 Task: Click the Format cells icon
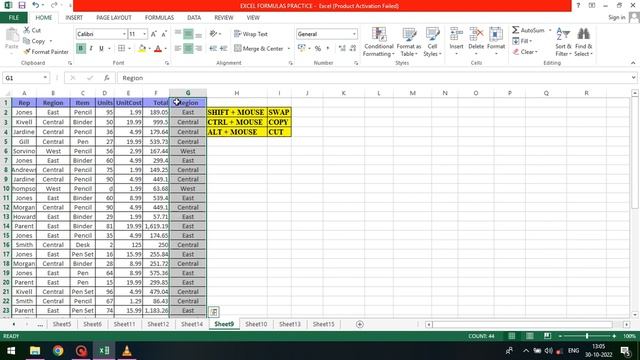[x=496, y=35]
